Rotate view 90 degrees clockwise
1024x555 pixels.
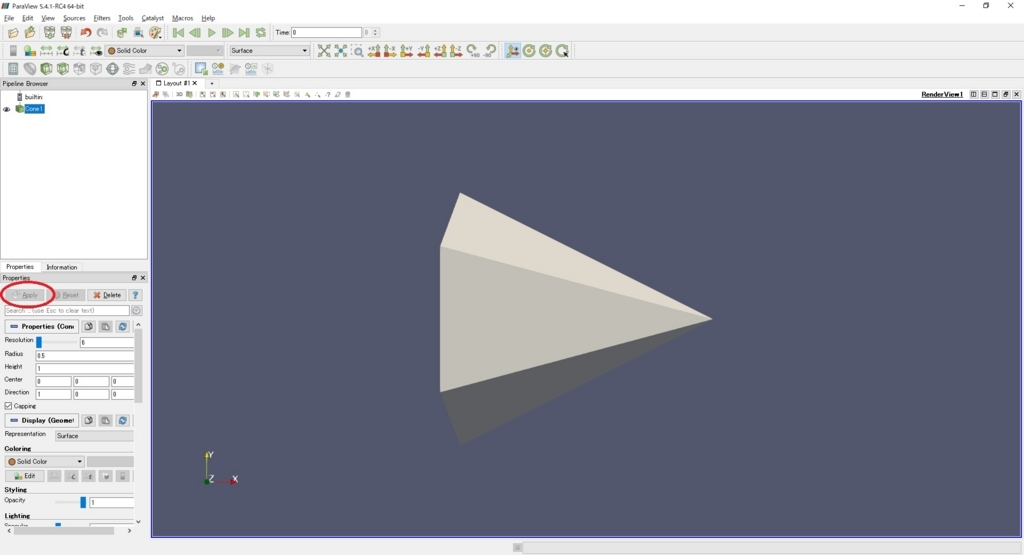tap(473, 51)
